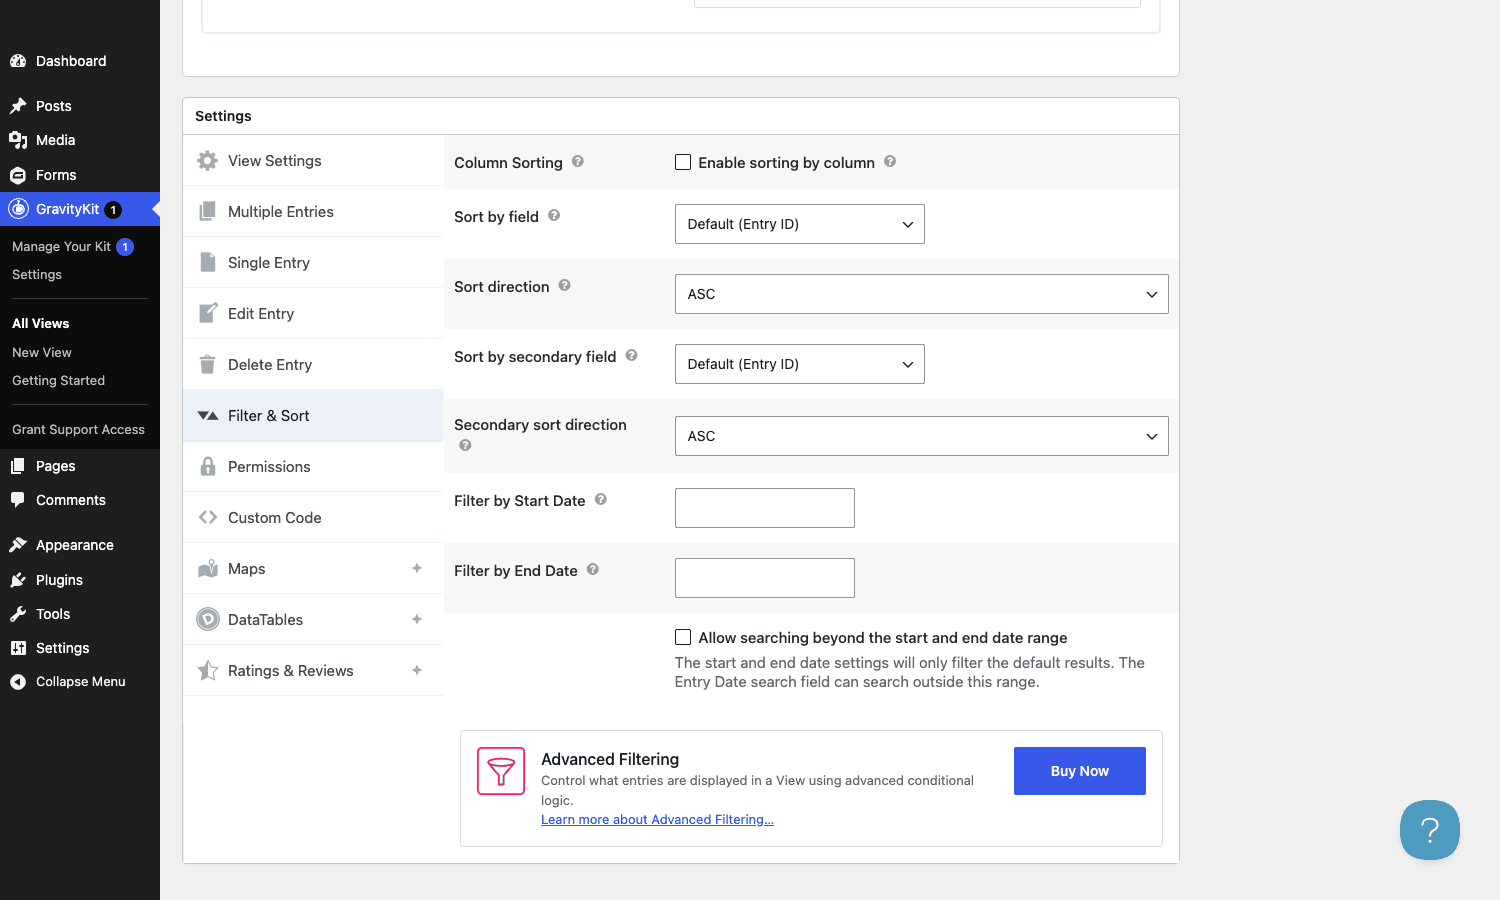Click the Custom Code tab label

point(275,518)
